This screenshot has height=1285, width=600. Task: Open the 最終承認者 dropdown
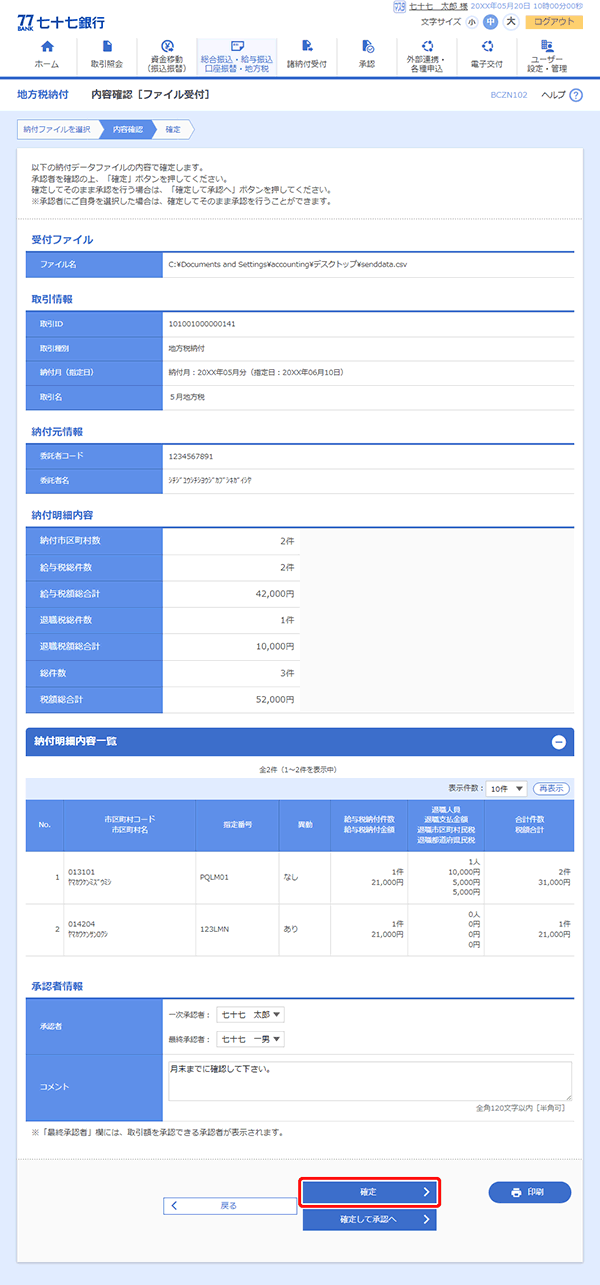[x=250, y=1039]
